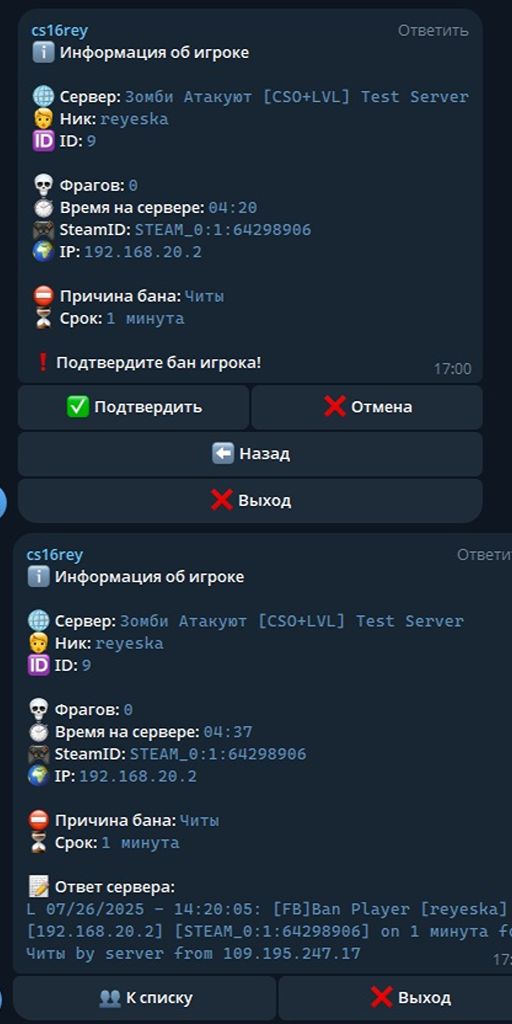Image resolution: width=512 pixels, height=1024 pixels.
Task: Copy the server response log text
Action: pyautogui.click(x=268, y=931)
